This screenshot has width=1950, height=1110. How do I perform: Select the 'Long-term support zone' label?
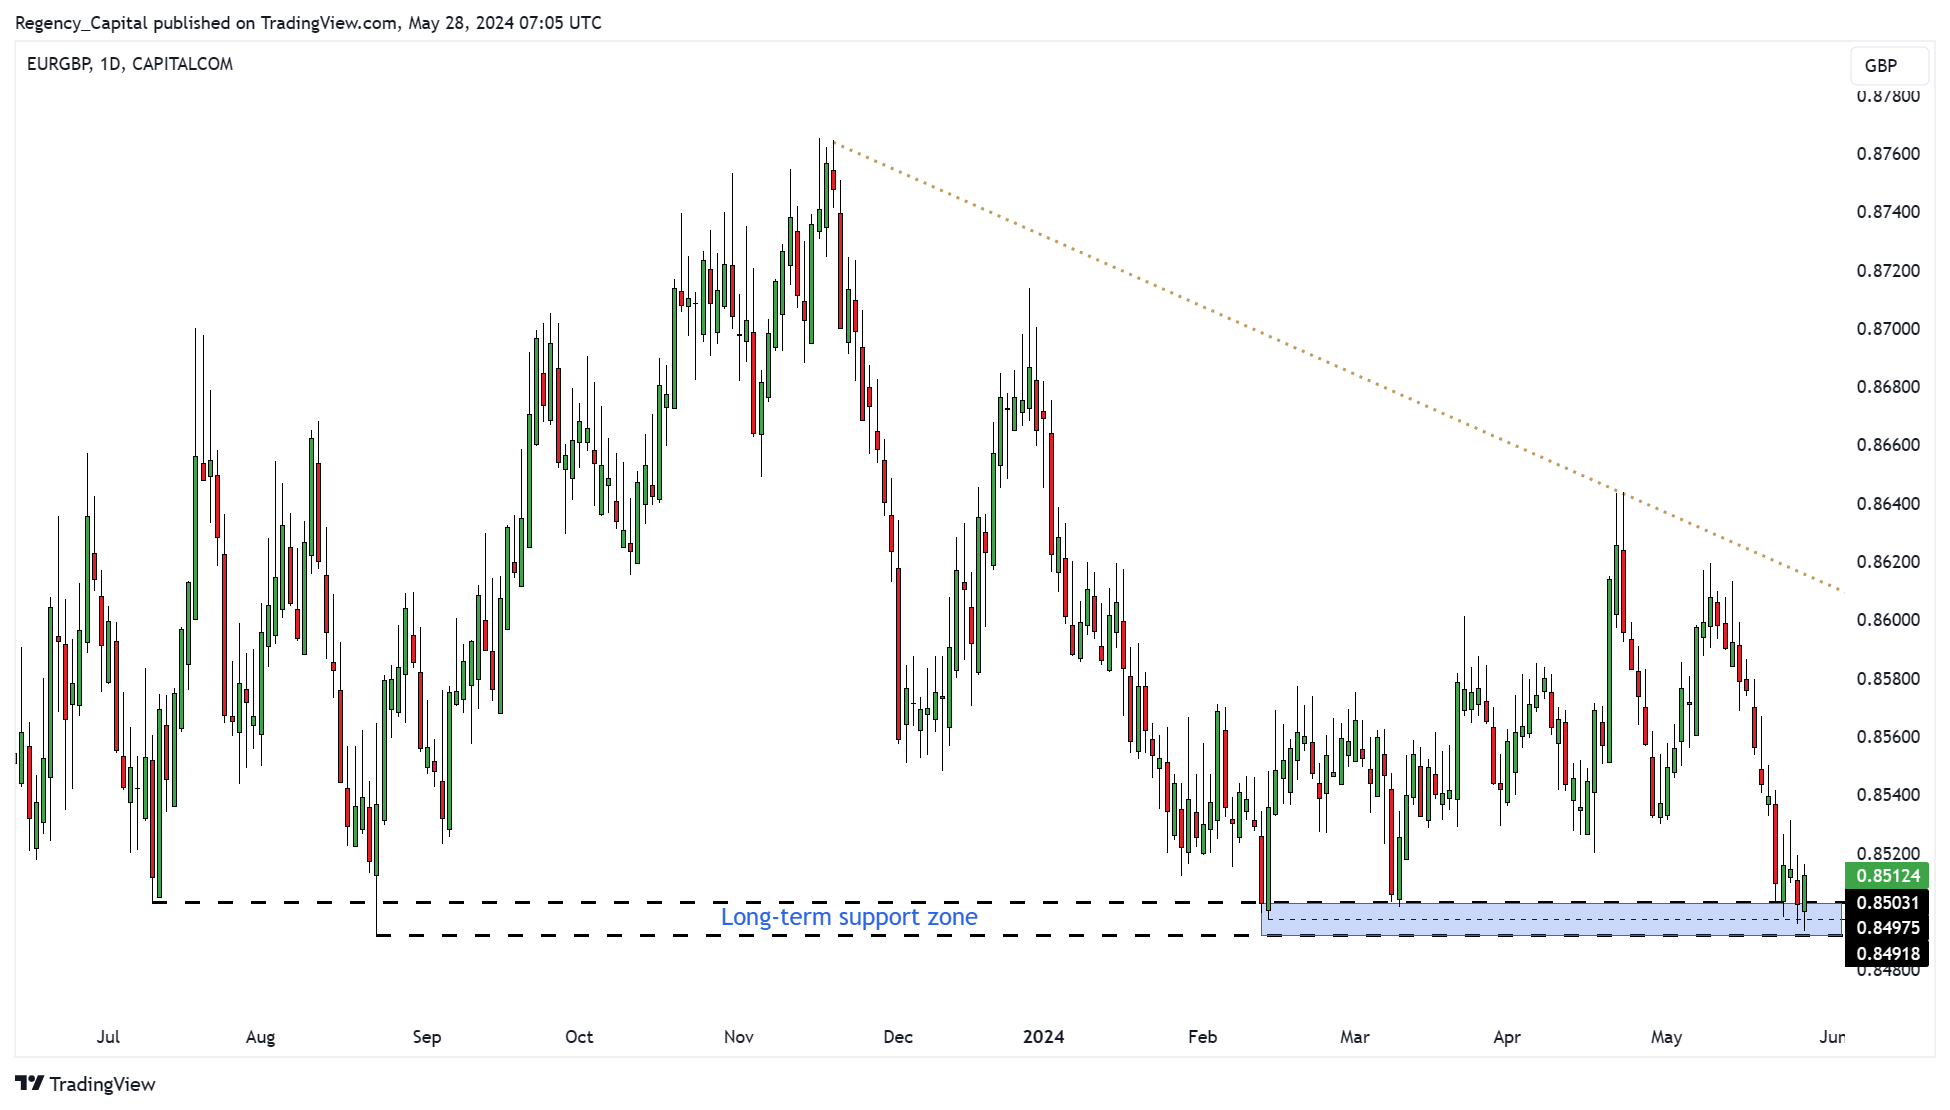(849, 917)
